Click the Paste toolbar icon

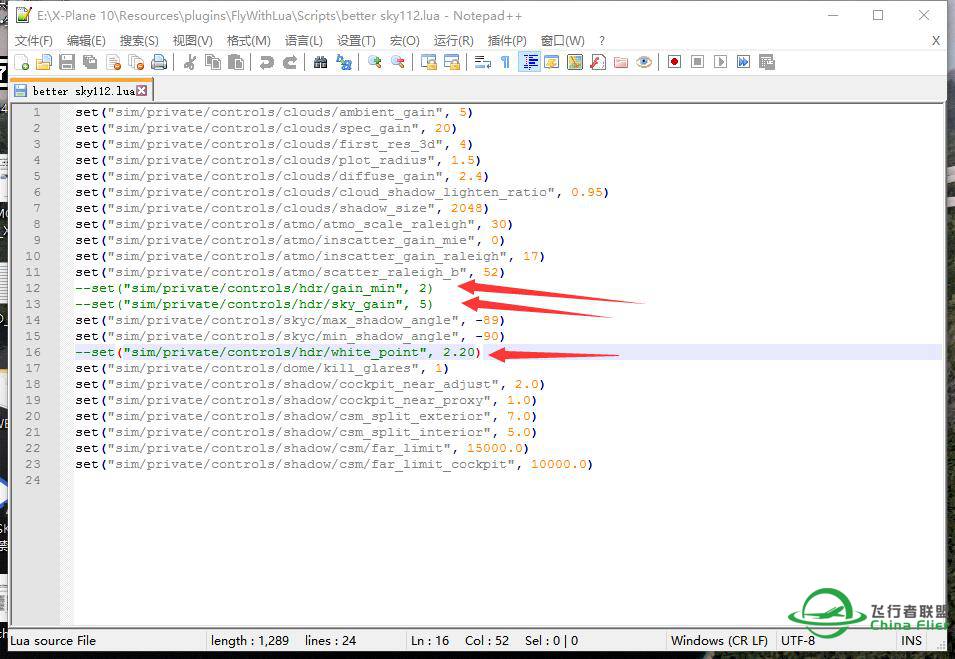236,62
